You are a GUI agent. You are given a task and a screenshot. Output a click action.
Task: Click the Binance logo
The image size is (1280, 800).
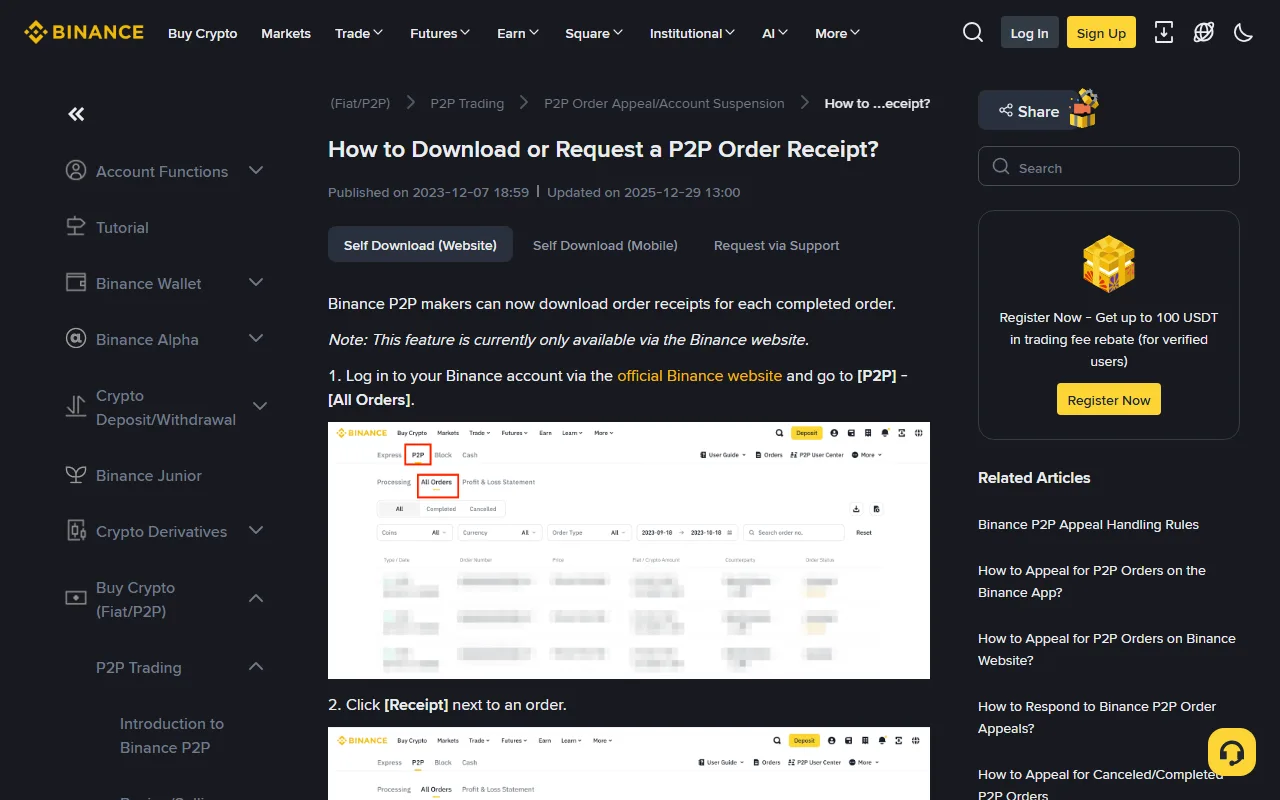click(84, 33)
